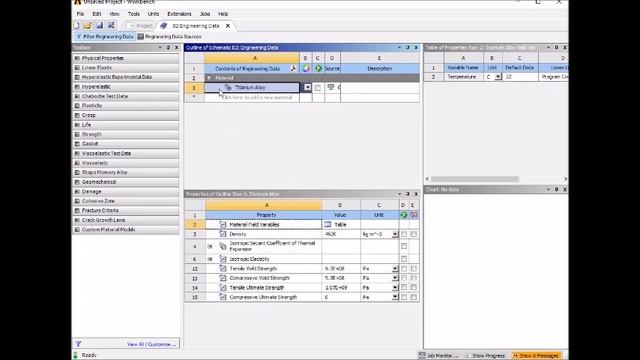Click the Save As toolbar icon
This screenshot has width=640, height=360.
click(111, 26)
